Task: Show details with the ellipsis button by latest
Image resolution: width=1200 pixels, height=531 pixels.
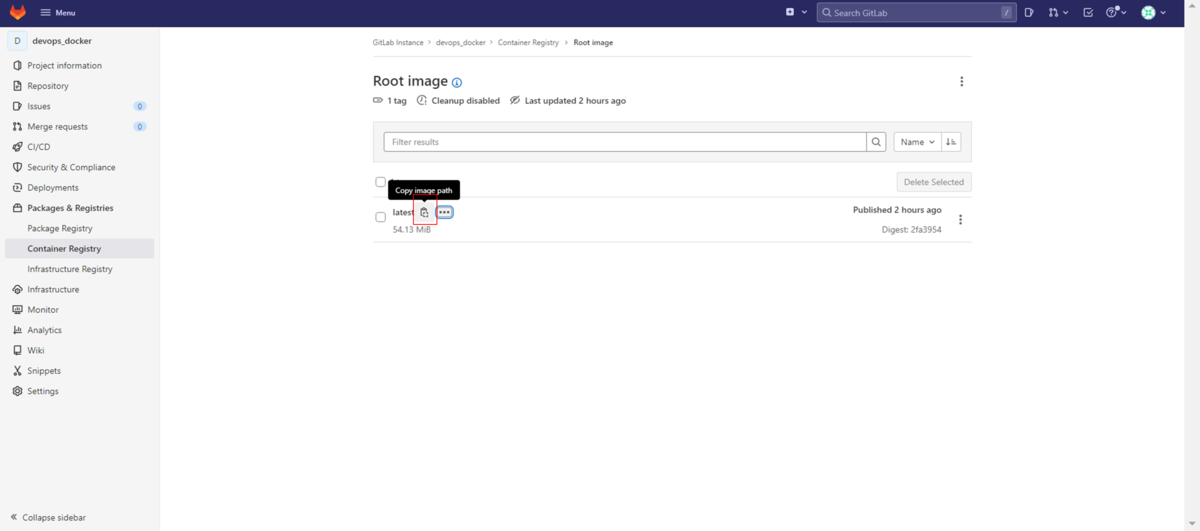Action: tap(445, 212)
